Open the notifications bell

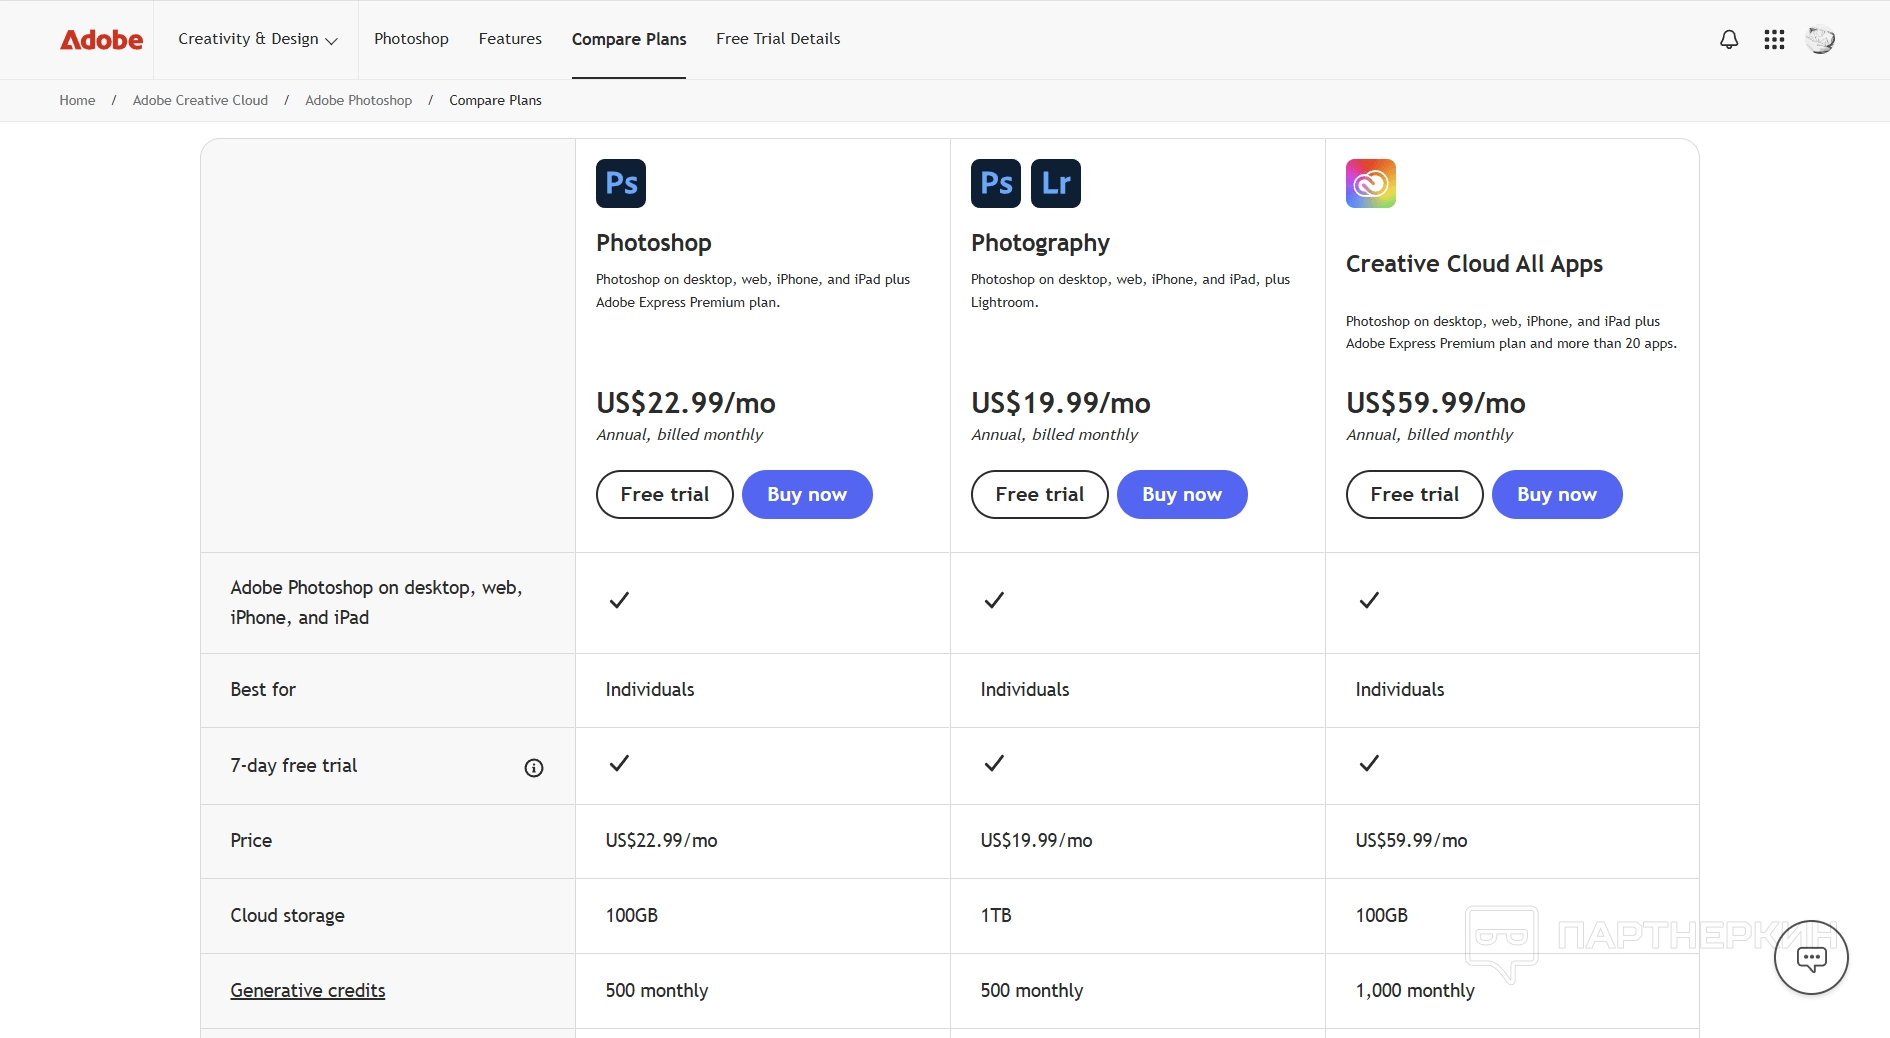click(x=1728, y=40)
